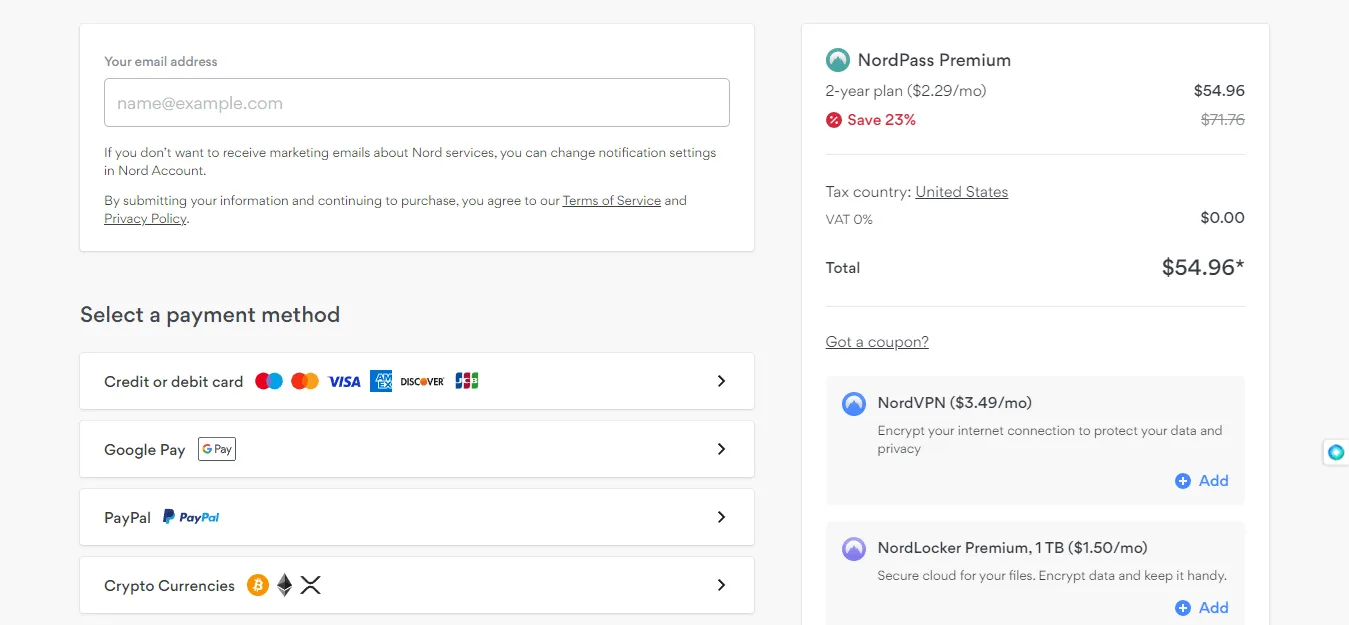Expand the Crypto Currencies payment option

[416, 585]
